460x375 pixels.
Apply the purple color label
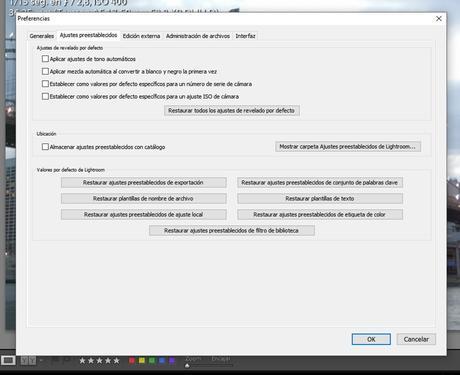(172, 360)
